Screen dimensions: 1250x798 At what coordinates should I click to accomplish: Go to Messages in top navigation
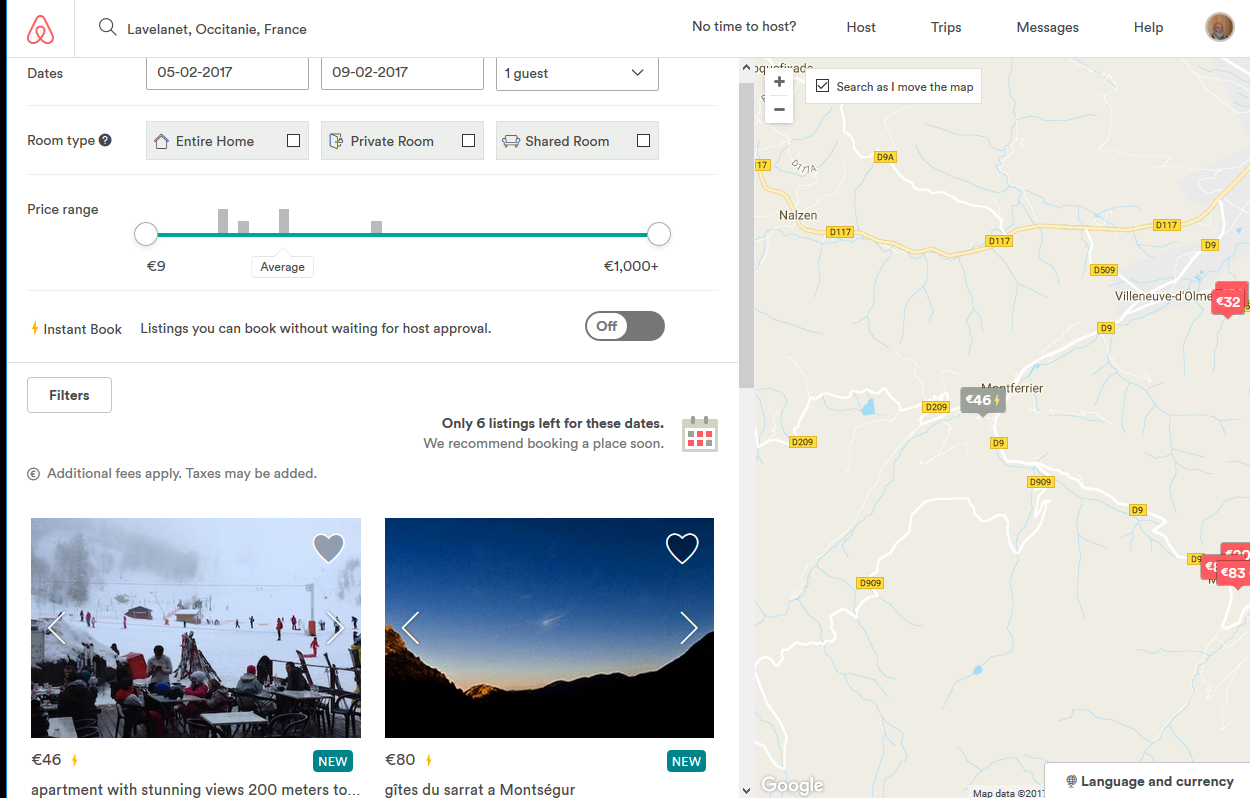(x=1047, y=28)
